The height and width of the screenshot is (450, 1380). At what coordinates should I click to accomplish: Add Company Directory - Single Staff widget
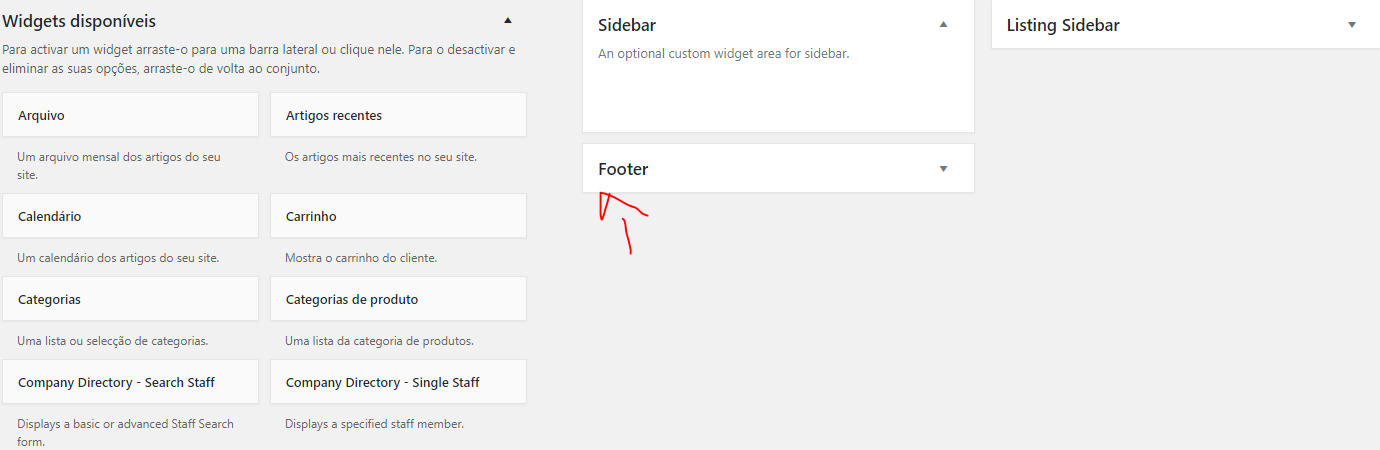[x=398, y=382]
